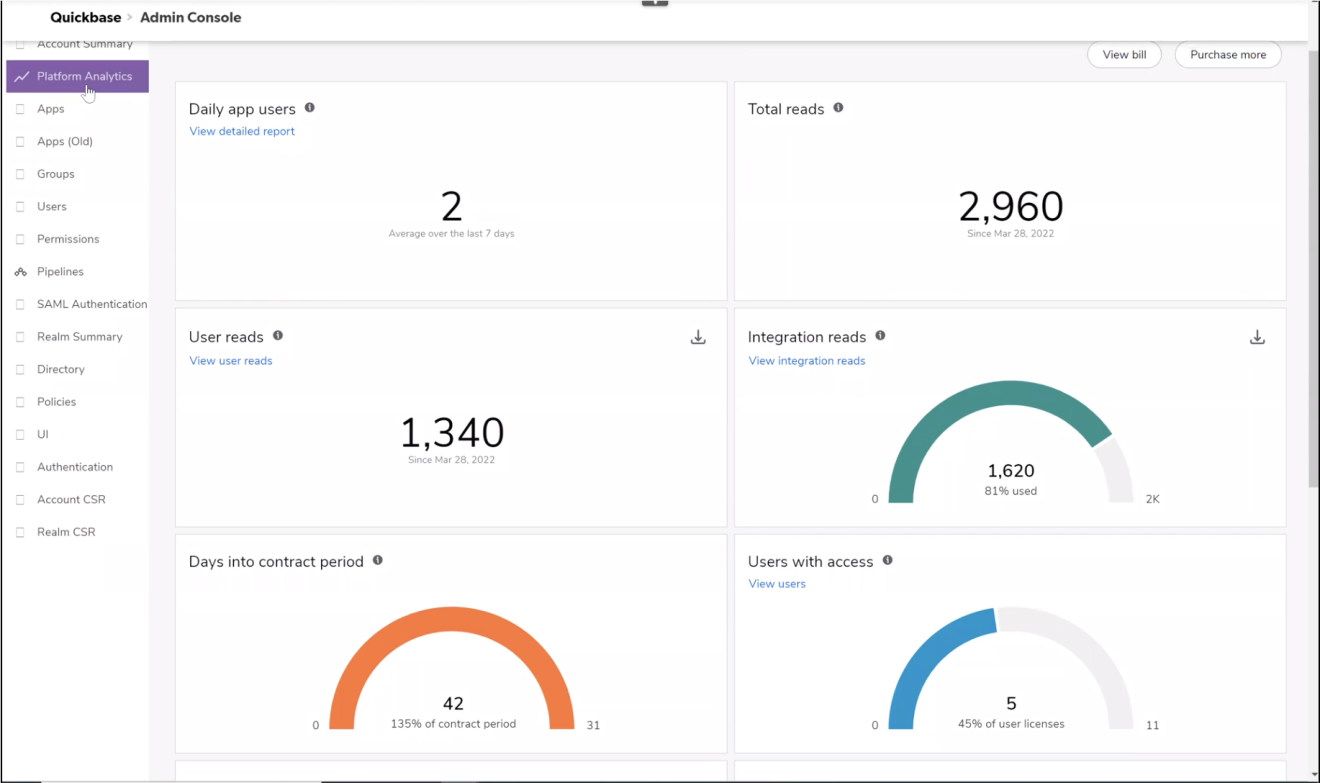Download the Integration reads chart
This screenshot has width=1320, height=783.
(x=1256, y=337)
